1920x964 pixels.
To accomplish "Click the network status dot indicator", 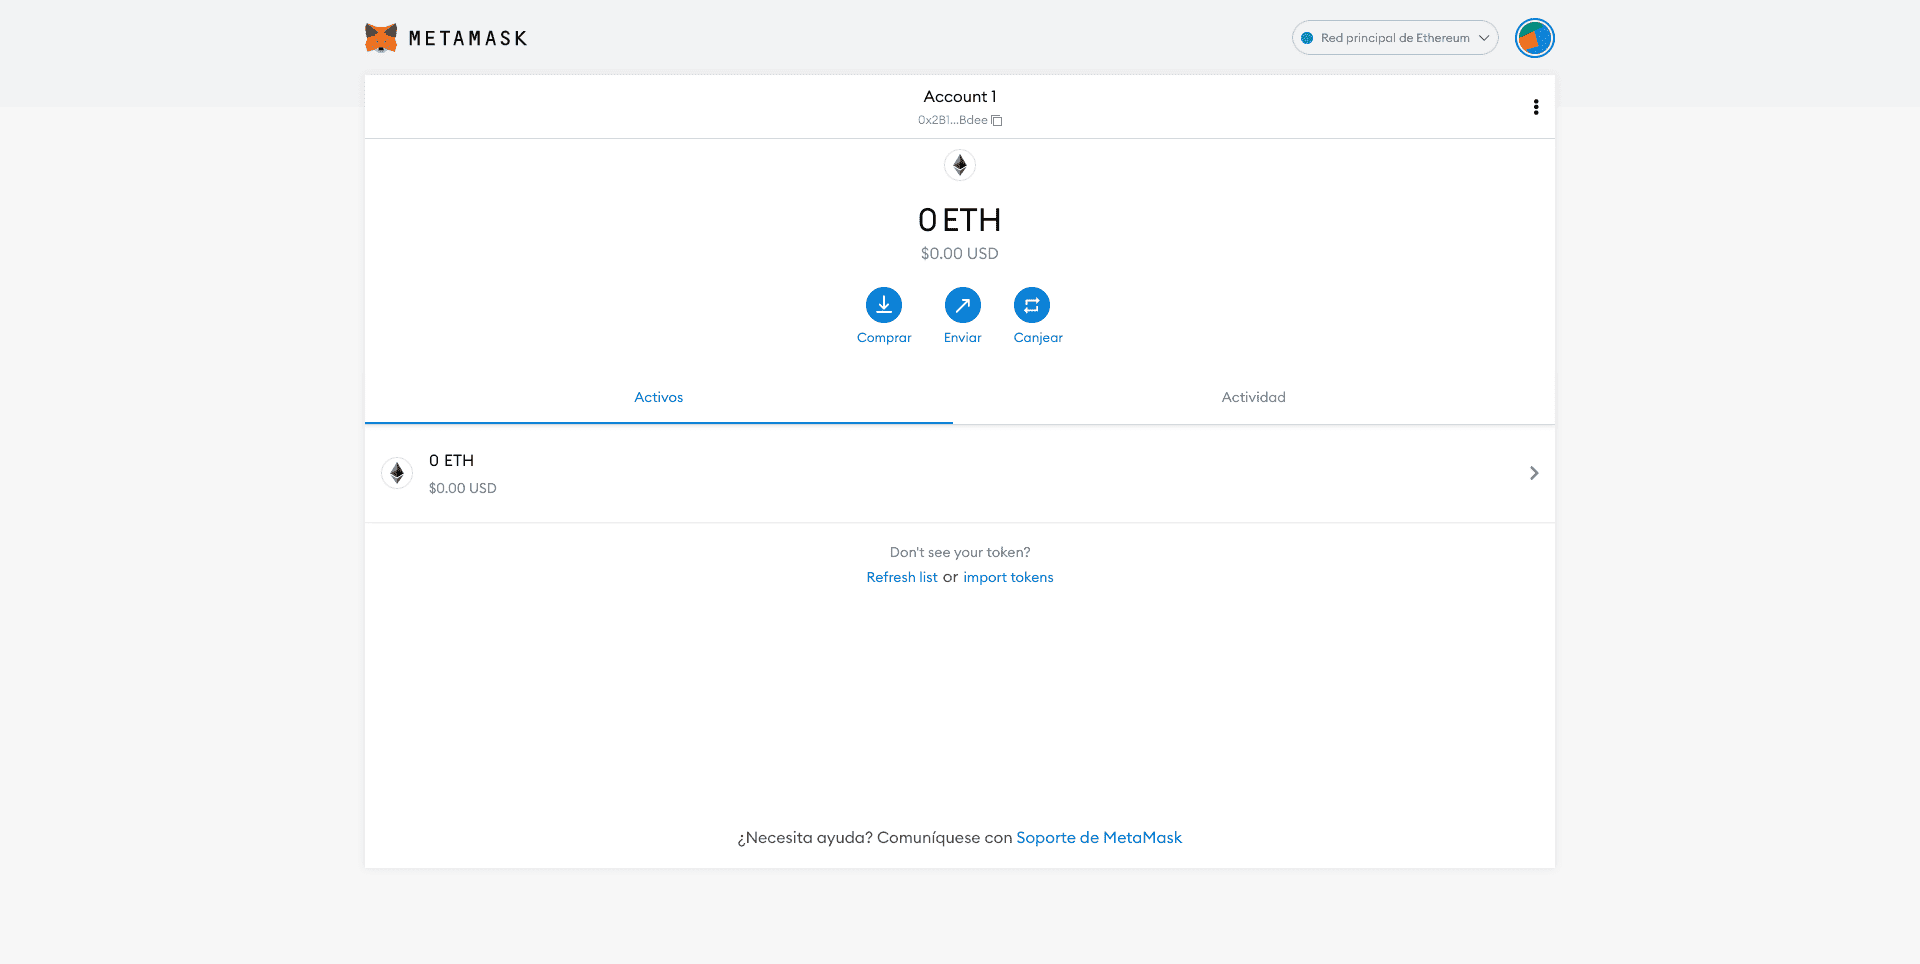I will (x=1307, y=38).
